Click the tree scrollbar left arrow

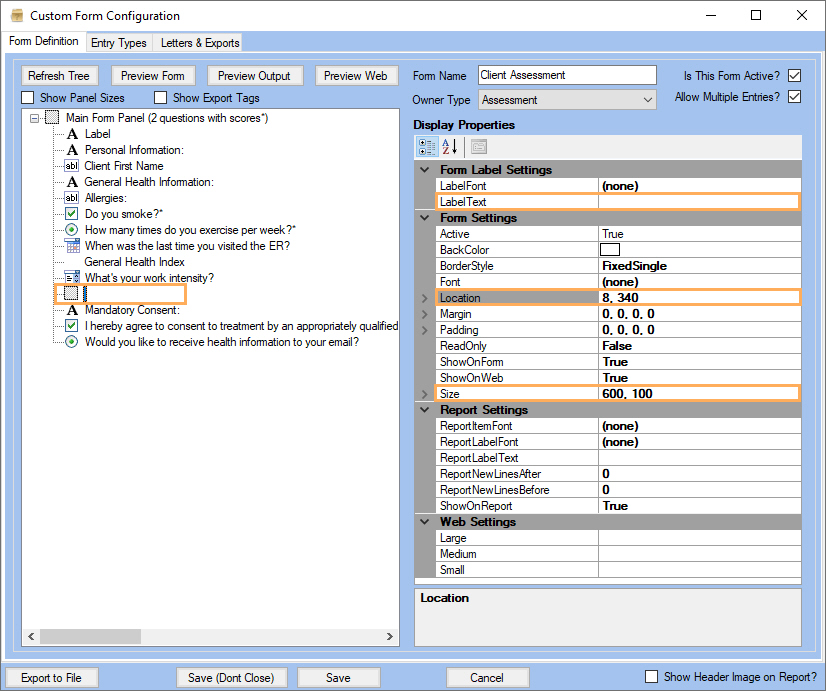31,636
